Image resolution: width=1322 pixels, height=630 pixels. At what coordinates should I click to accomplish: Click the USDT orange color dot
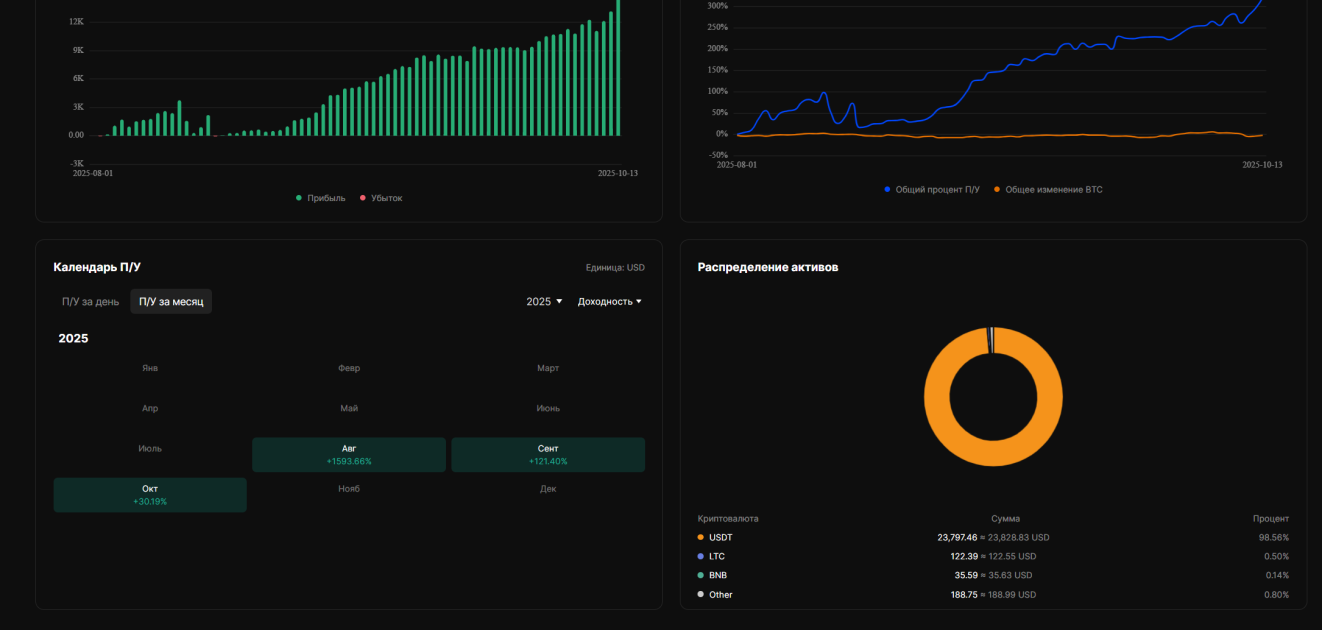pos(701,537)
